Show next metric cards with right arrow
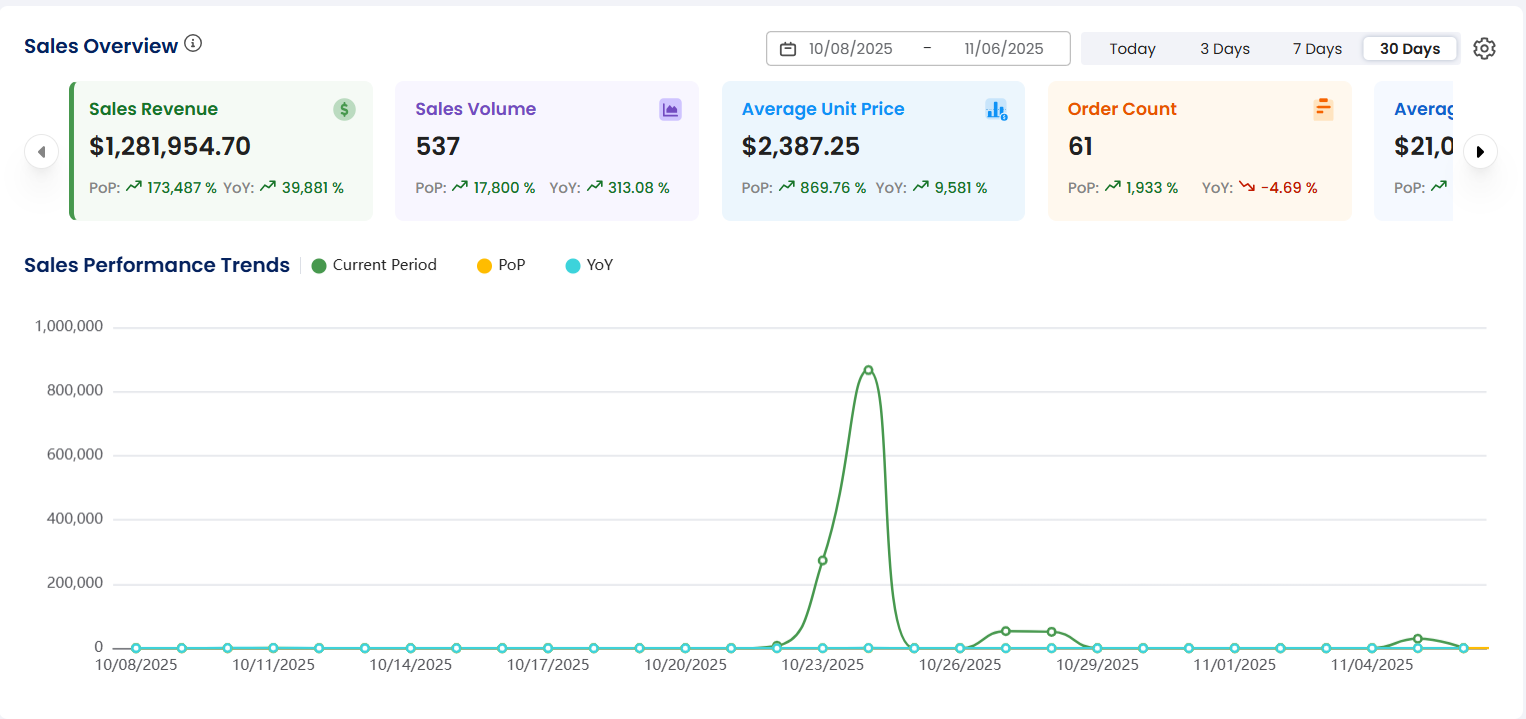This screenshot has width=1526, height=719. point(1480,152)
